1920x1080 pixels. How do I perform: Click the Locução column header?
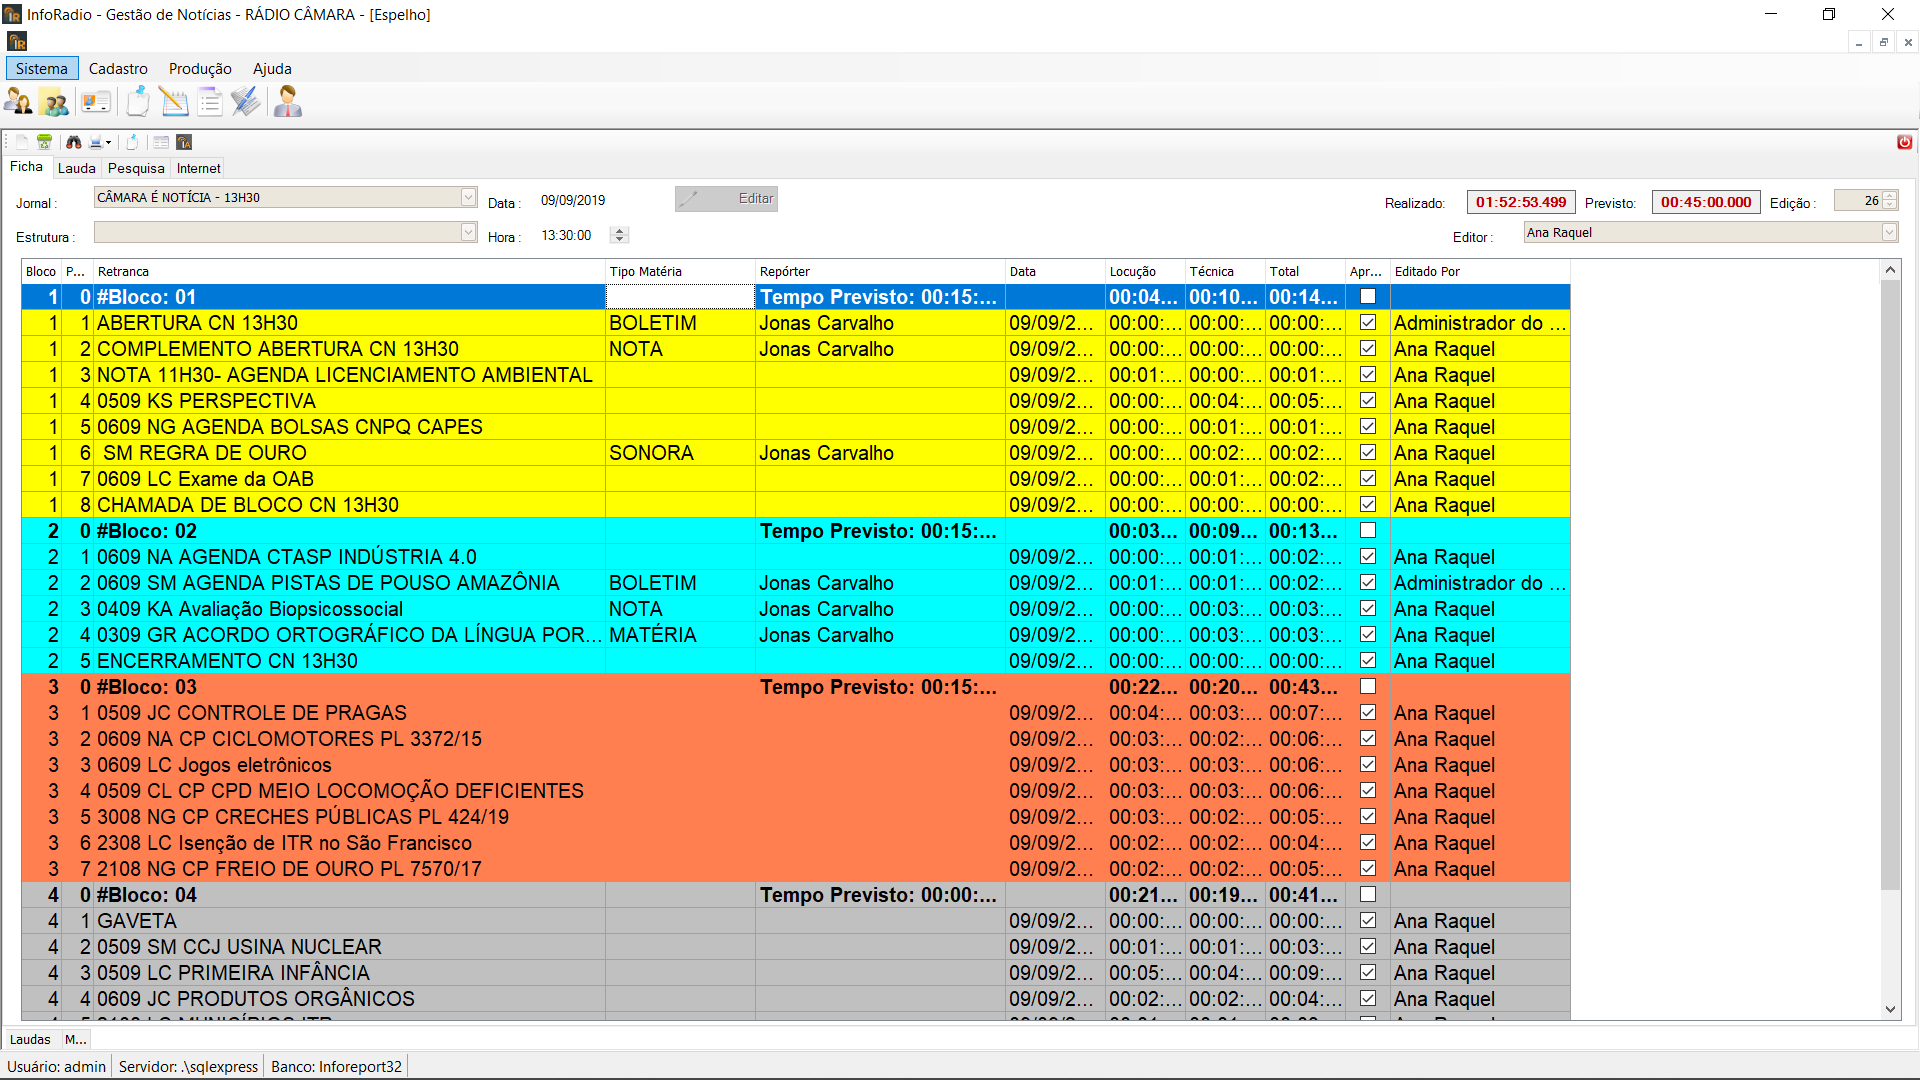[1145, 271]
